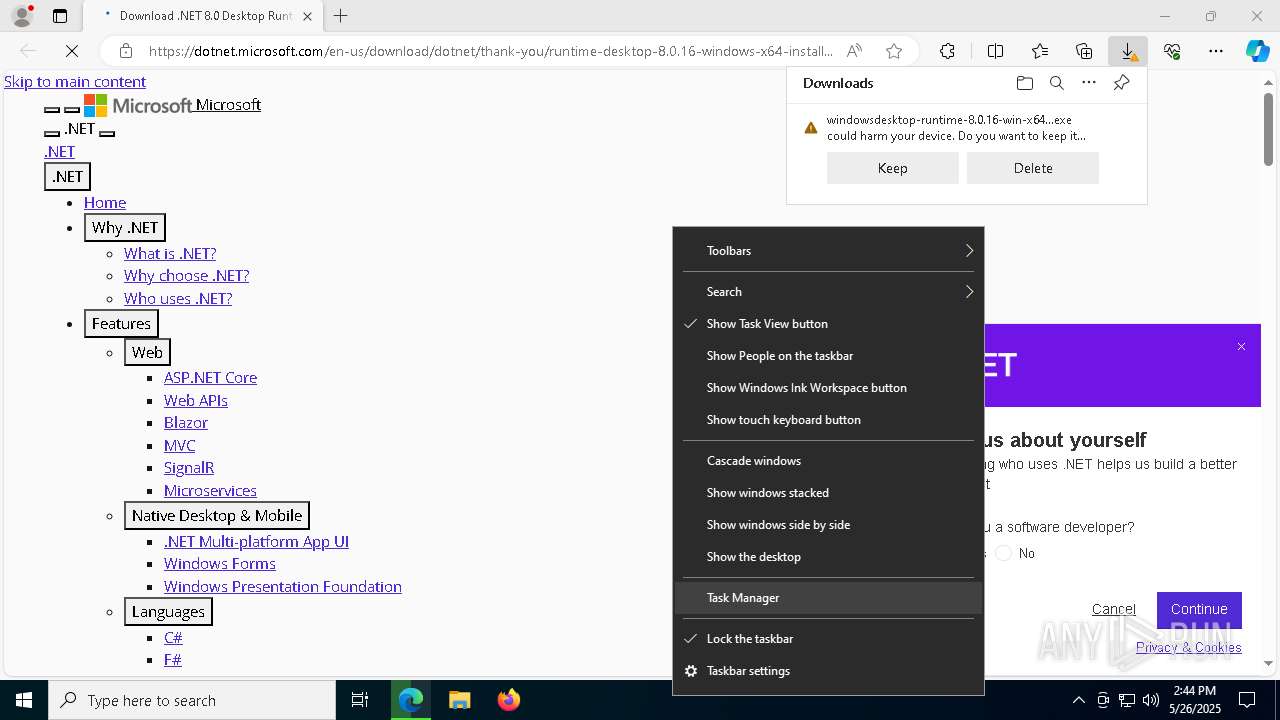Viewport: 1280px width, 720px height.
Task: Toggle Lock the taskbar option
Action: click(828, 639)
